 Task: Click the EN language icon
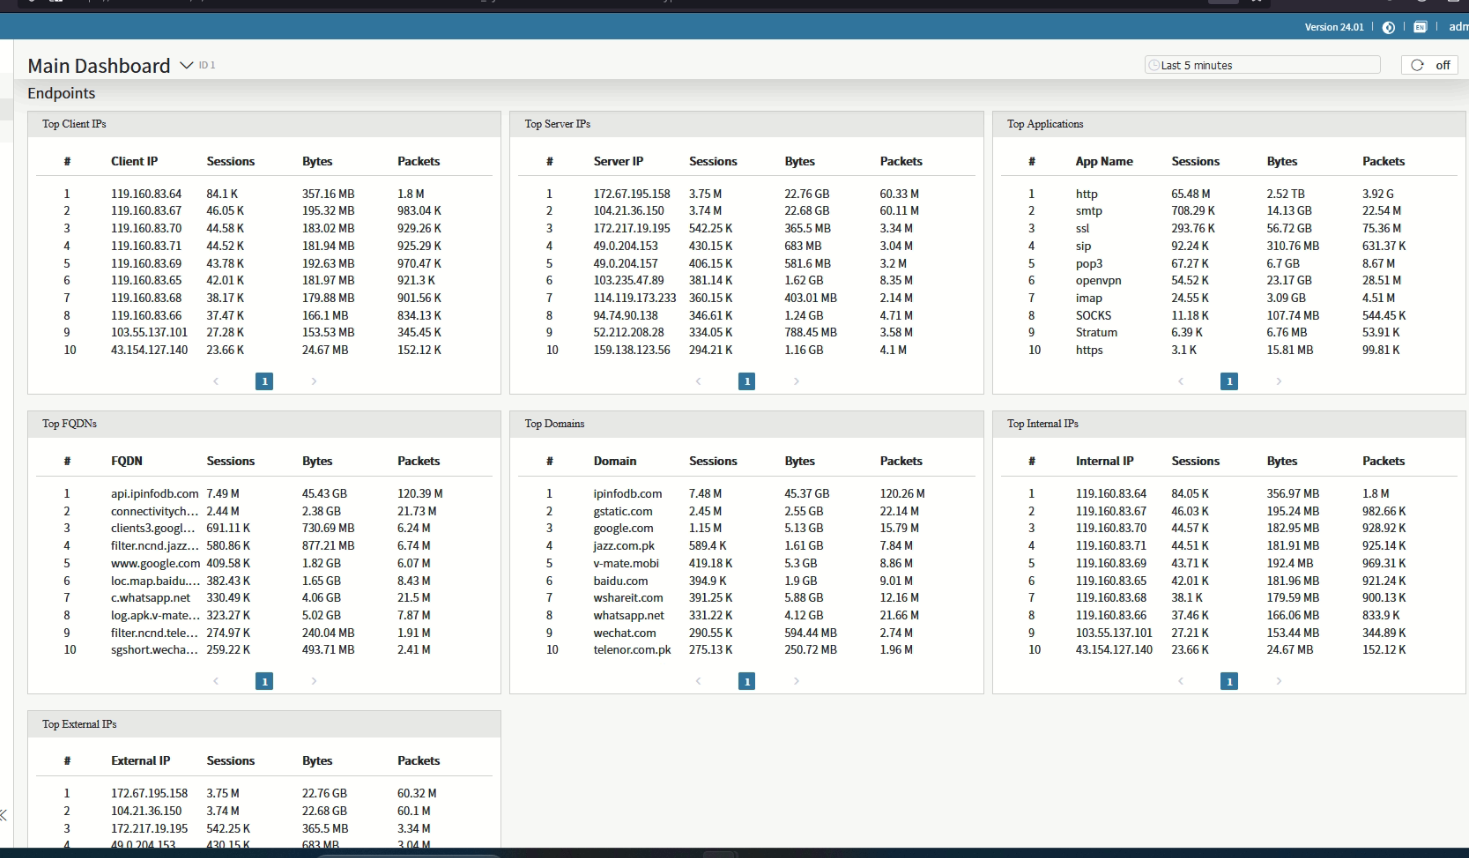click(1420, 27)
